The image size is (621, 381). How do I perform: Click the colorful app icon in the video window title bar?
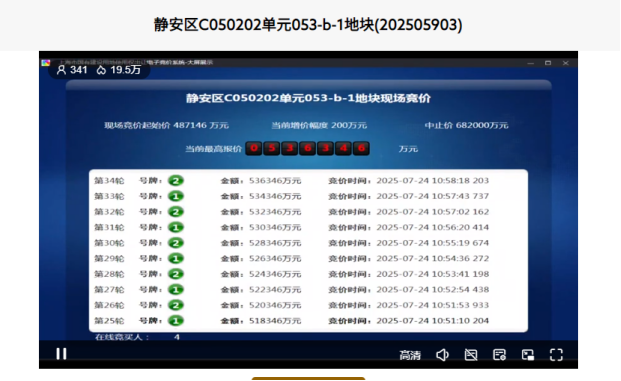coord(46,63)
